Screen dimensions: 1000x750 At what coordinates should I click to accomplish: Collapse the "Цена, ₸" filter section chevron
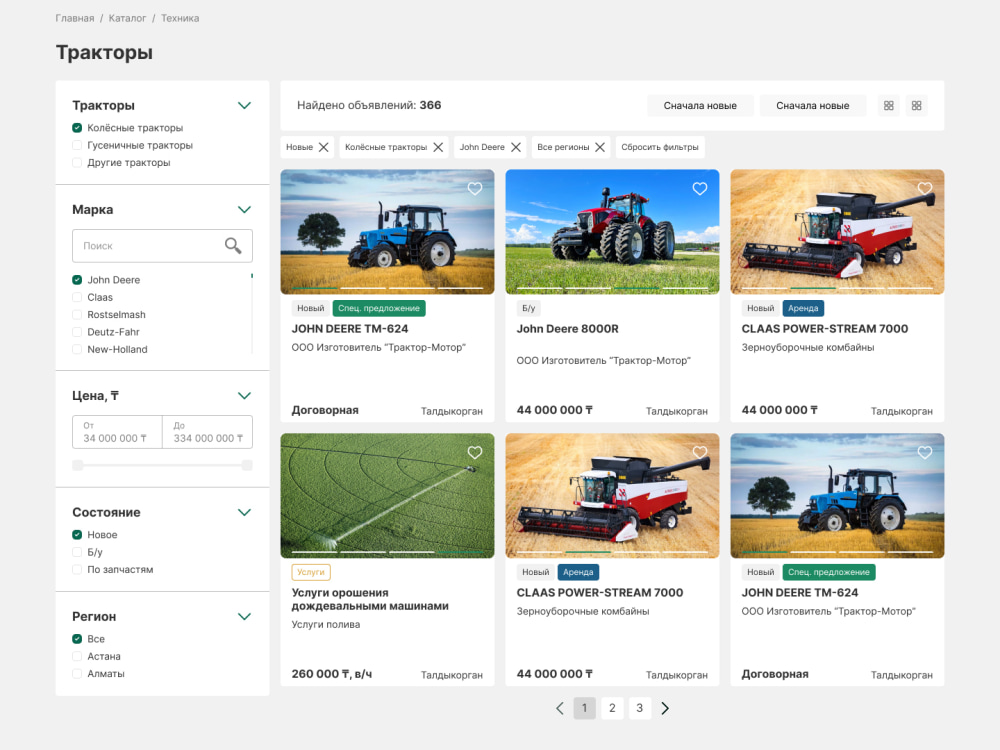pyautogui.click(x=244, y=395)
